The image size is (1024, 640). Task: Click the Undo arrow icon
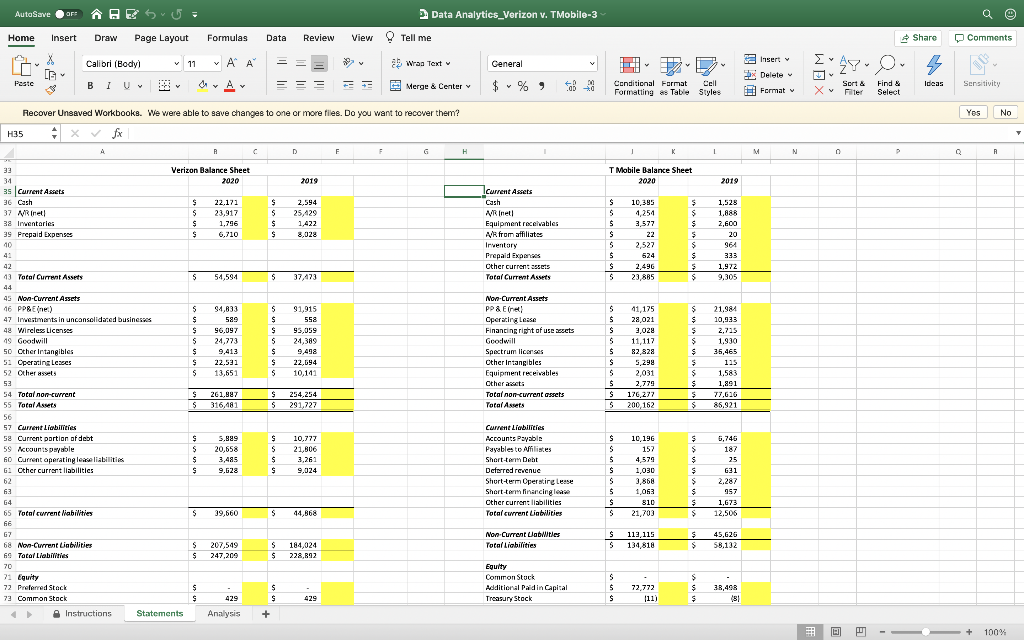152,14
